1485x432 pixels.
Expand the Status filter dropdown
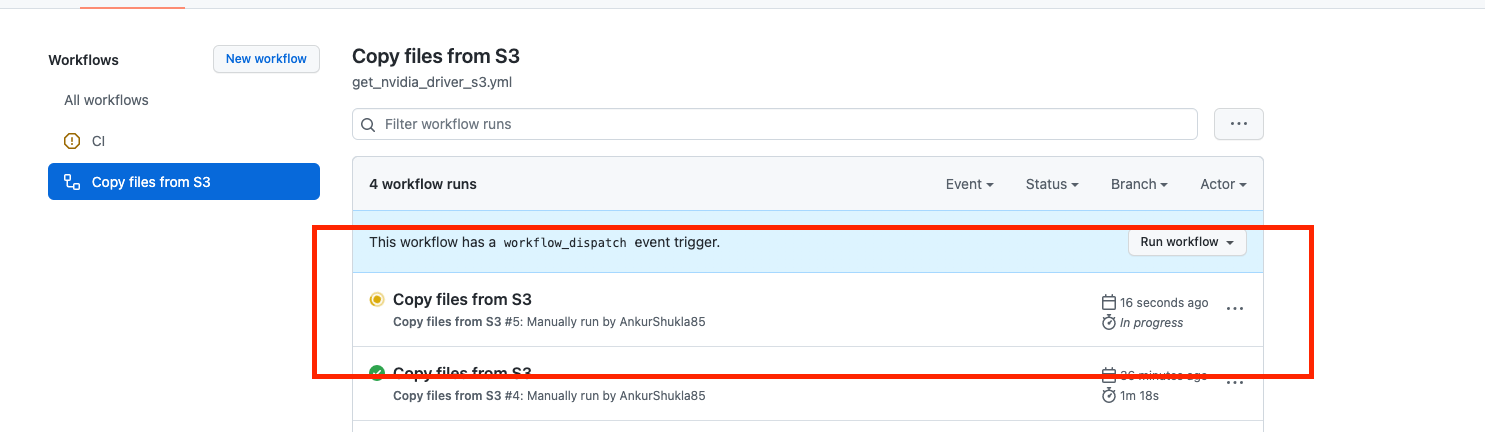[x=1052, y=184]
